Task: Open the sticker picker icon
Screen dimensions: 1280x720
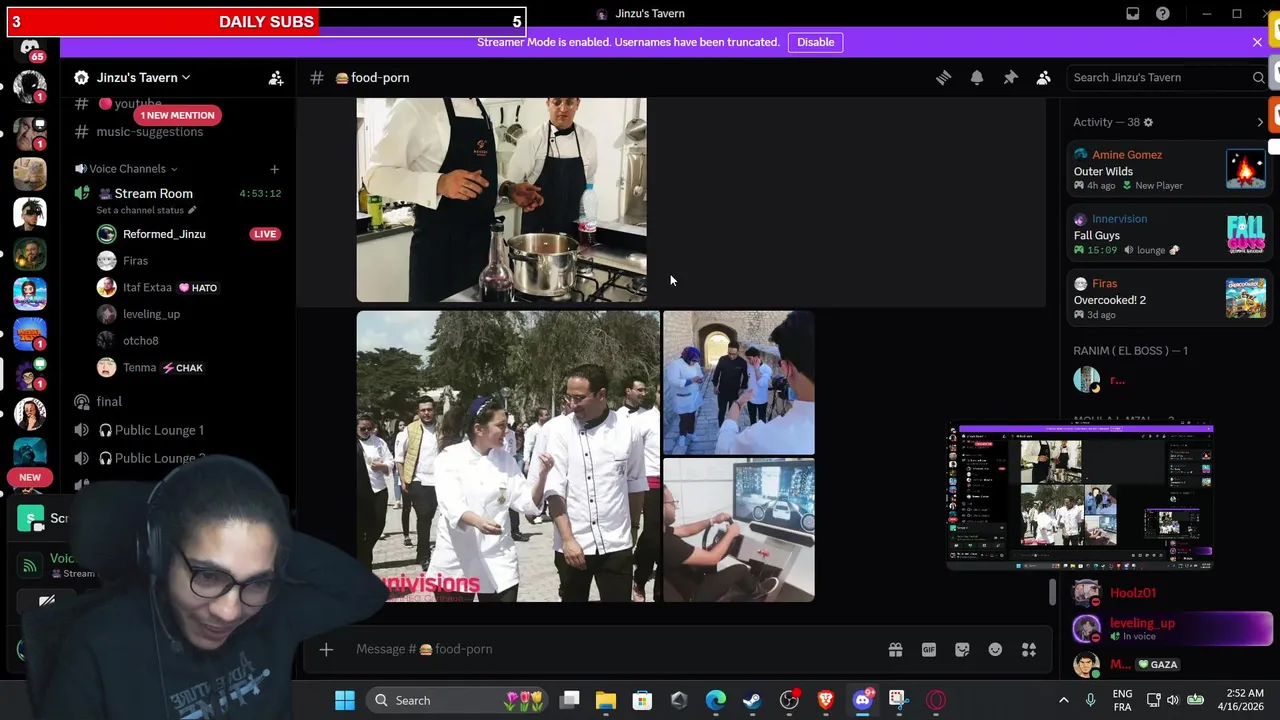Action: click(962, 649)
